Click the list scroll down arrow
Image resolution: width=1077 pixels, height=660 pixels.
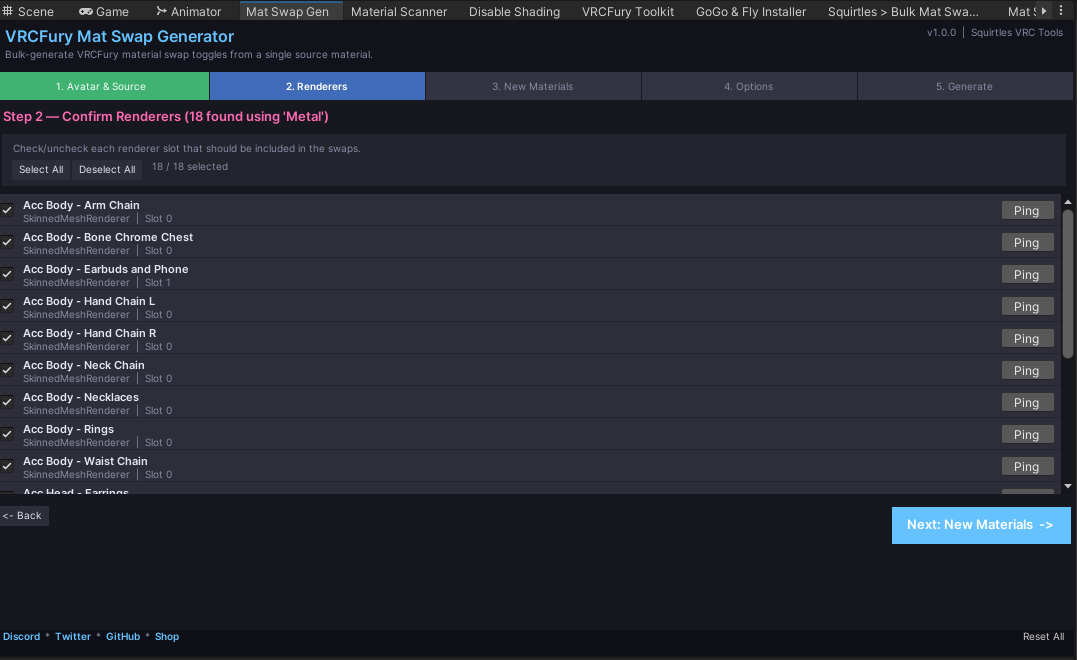[x=1068, y=486]
